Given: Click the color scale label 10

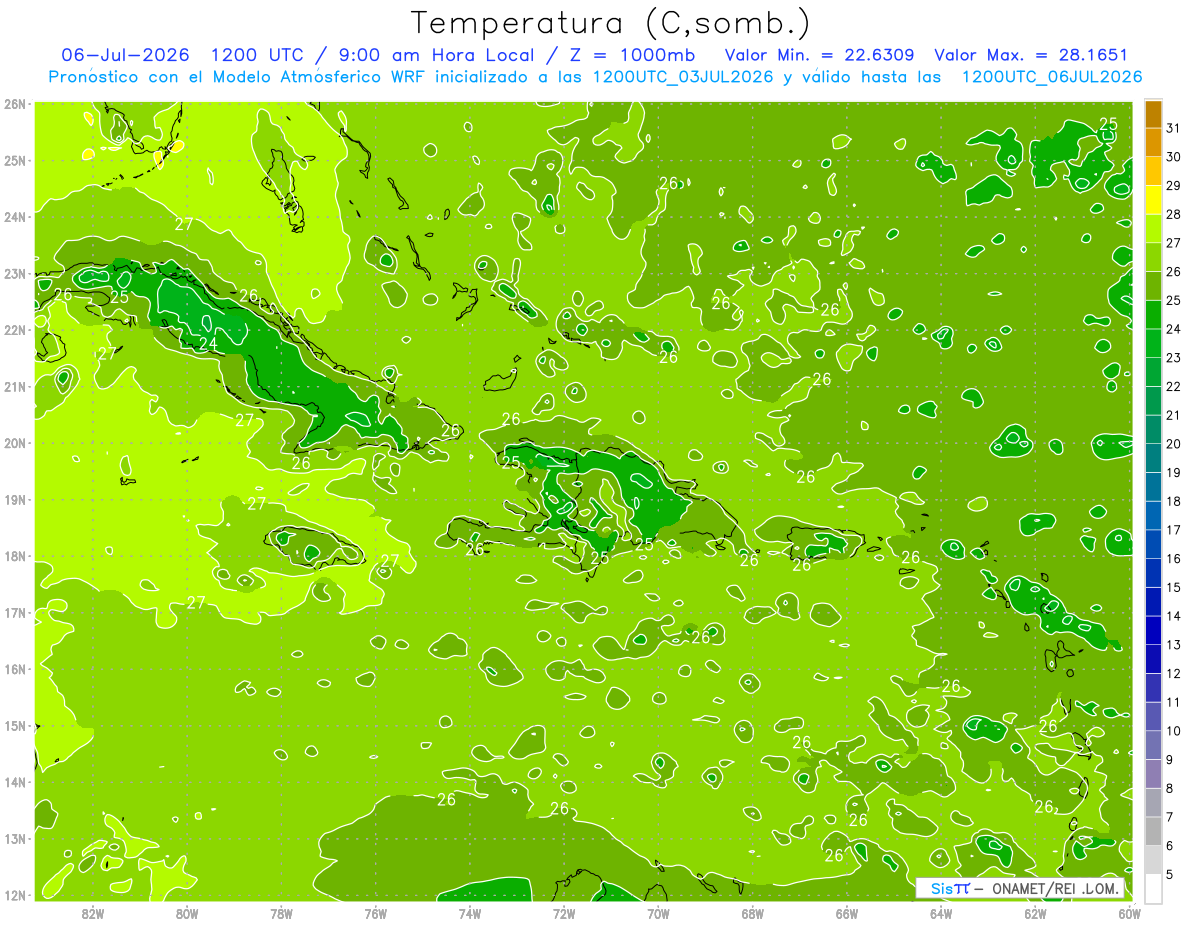Looking at the screenshot, I should [1173, 731].
